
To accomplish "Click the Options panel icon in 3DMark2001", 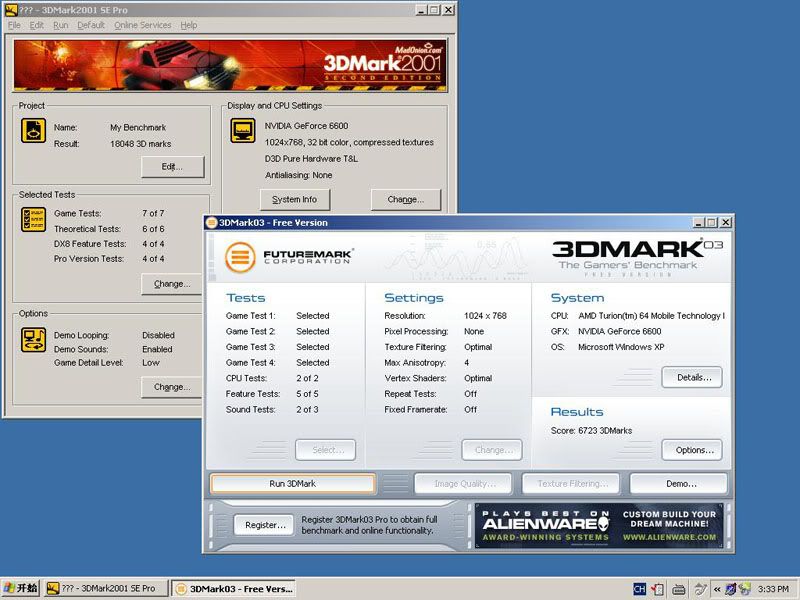I will point(34,339).
